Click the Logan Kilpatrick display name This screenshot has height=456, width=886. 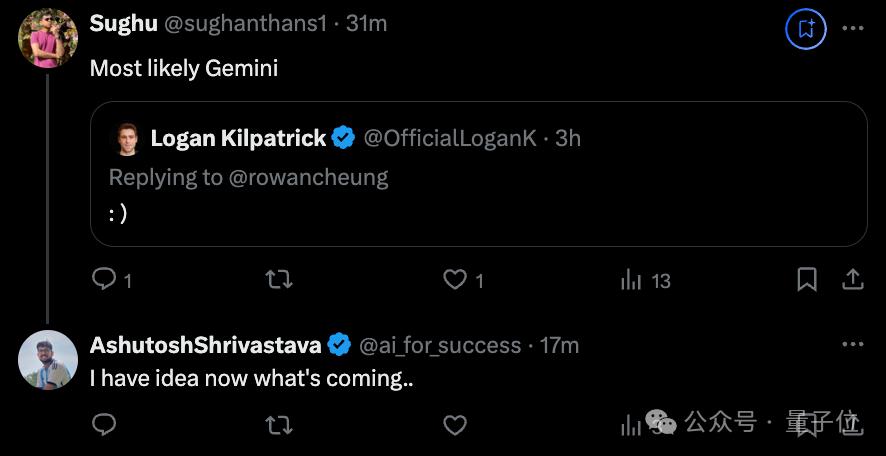point(238,139)
